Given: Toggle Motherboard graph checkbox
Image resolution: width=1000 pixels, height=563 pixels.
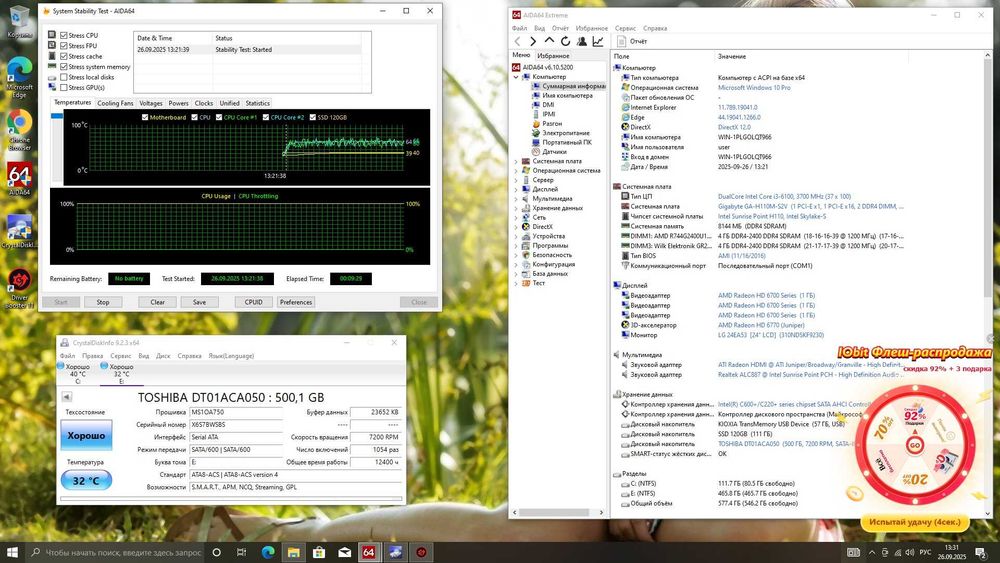Looking at the screenshot, I should (x=145, y=117).
